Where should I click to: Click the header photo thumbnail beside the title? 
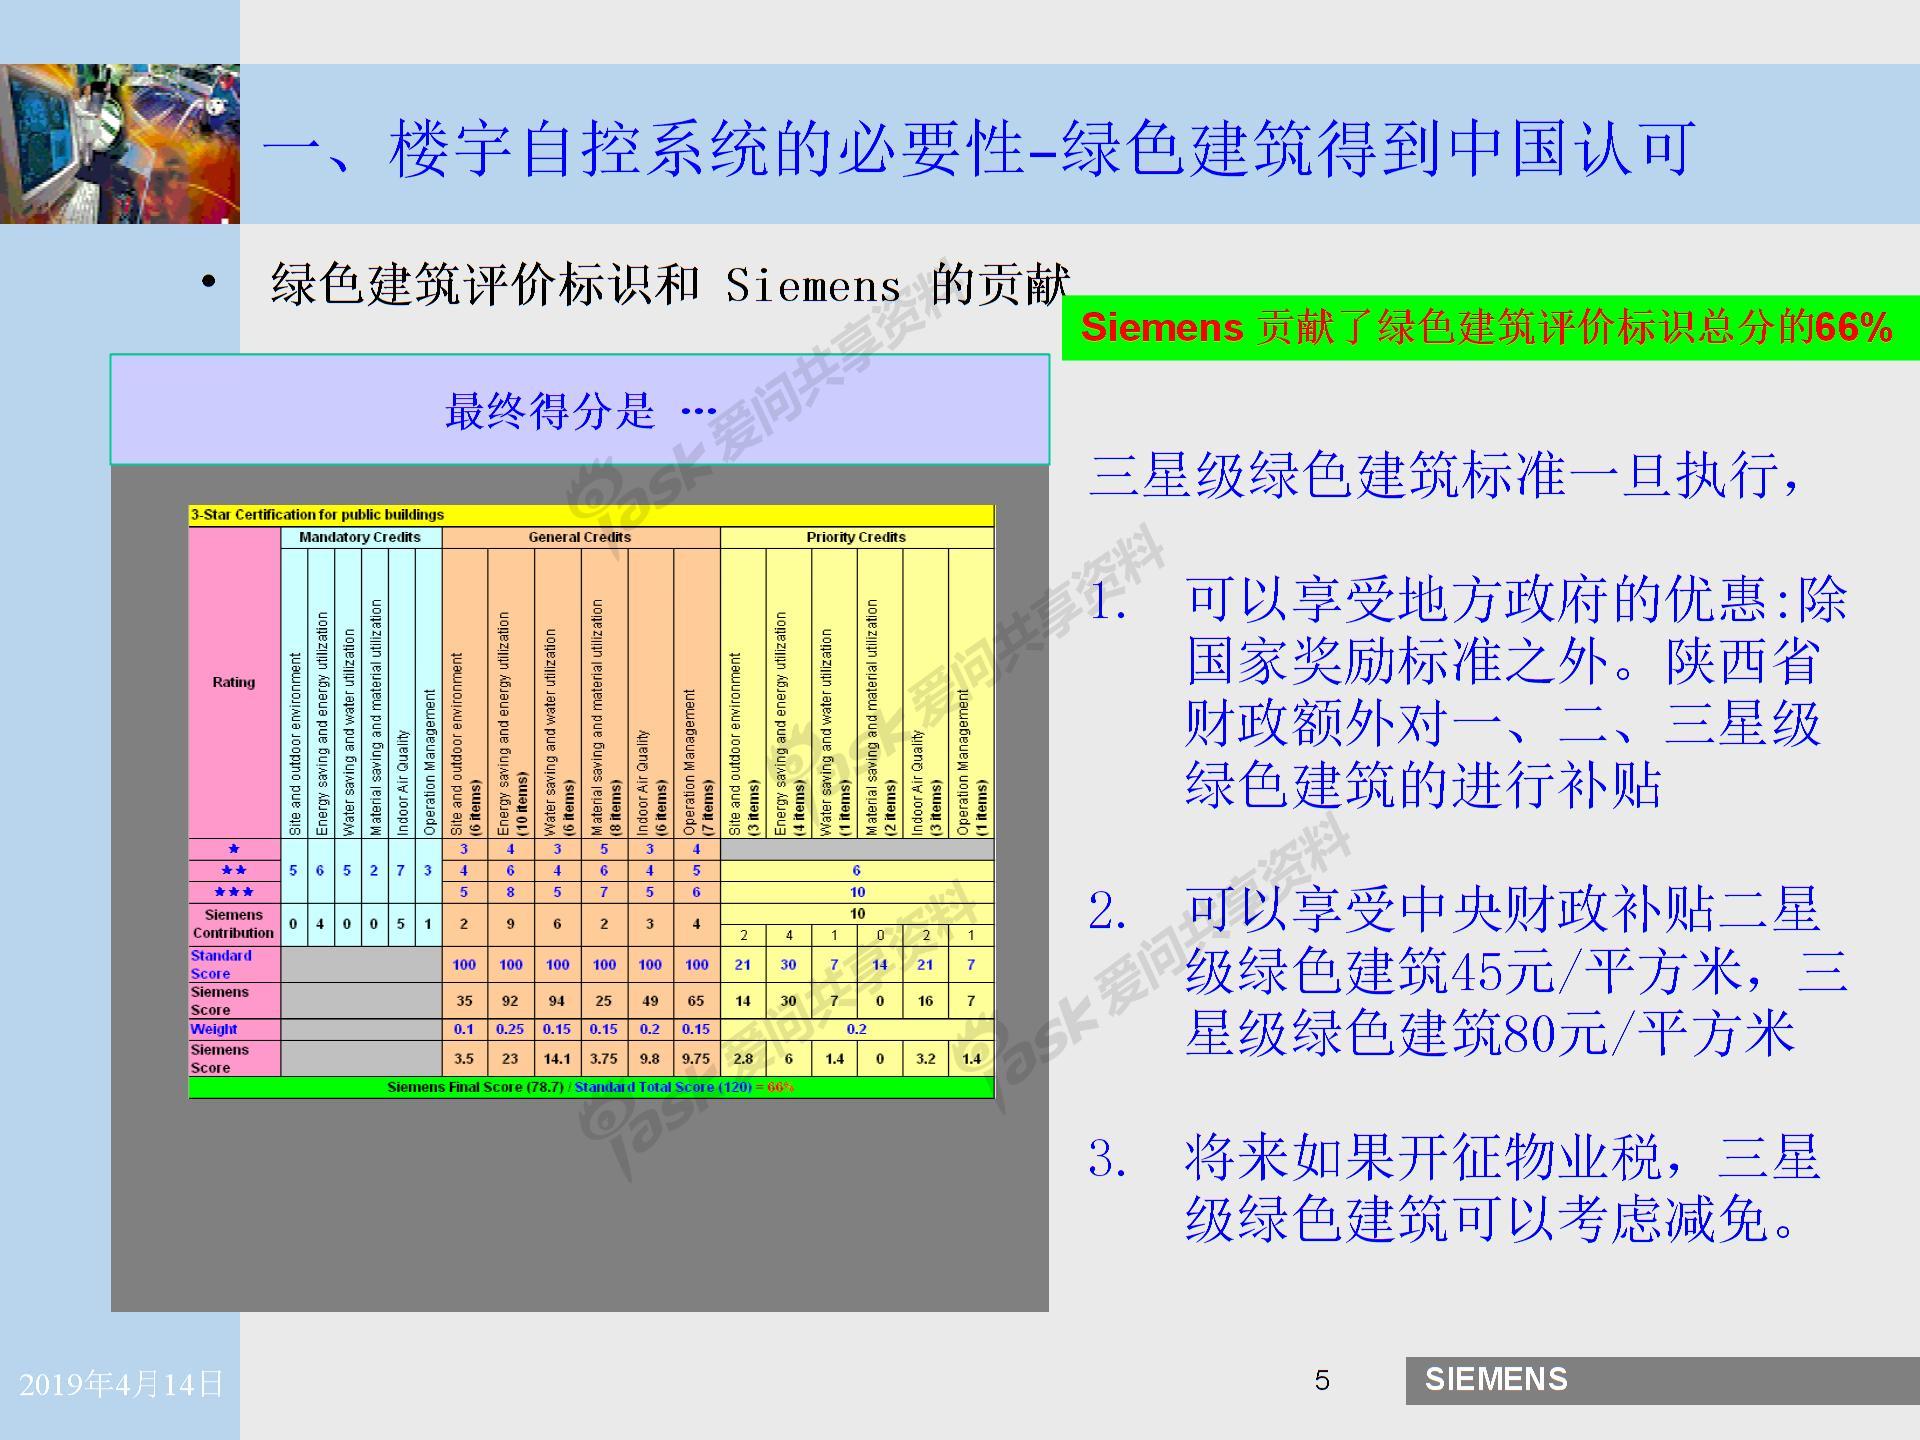coord(120,144)
